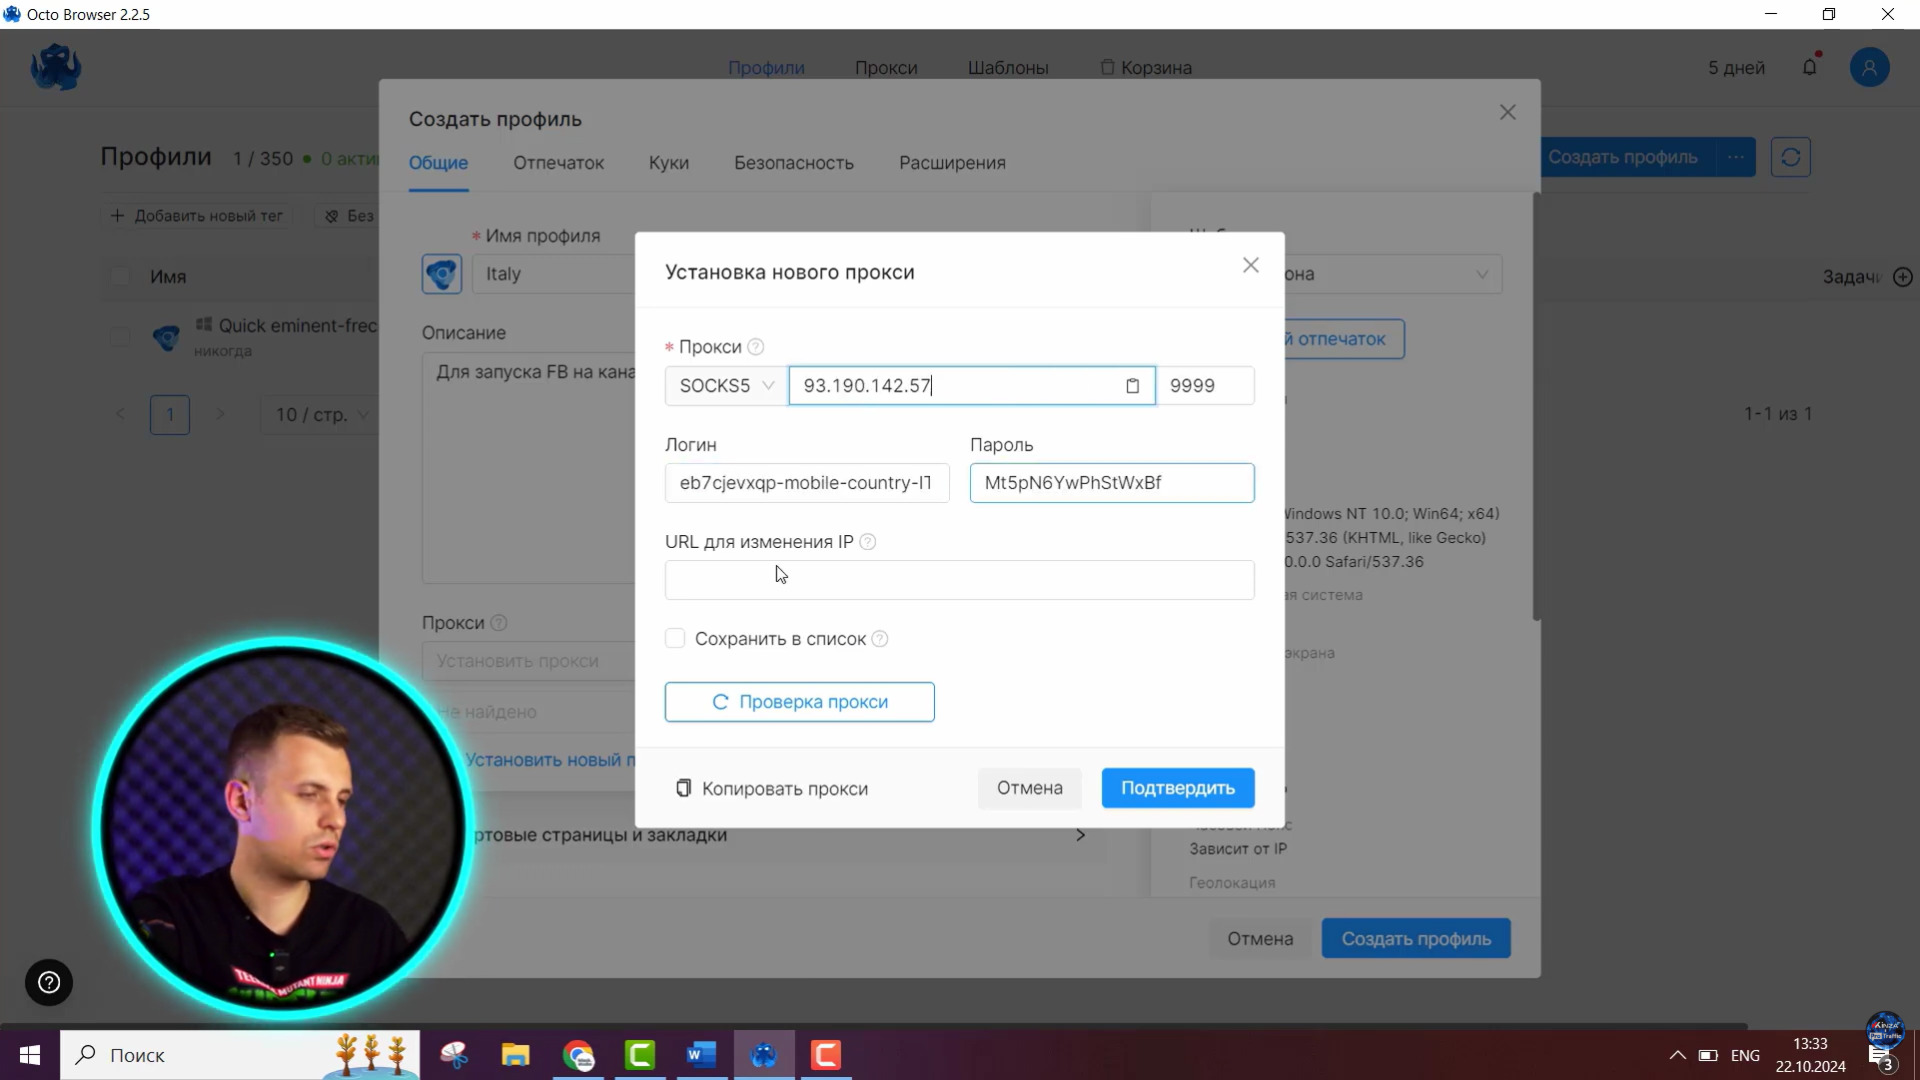
Task: Click the profile avatar icon beside Italy name
Action: pos(441,274)
